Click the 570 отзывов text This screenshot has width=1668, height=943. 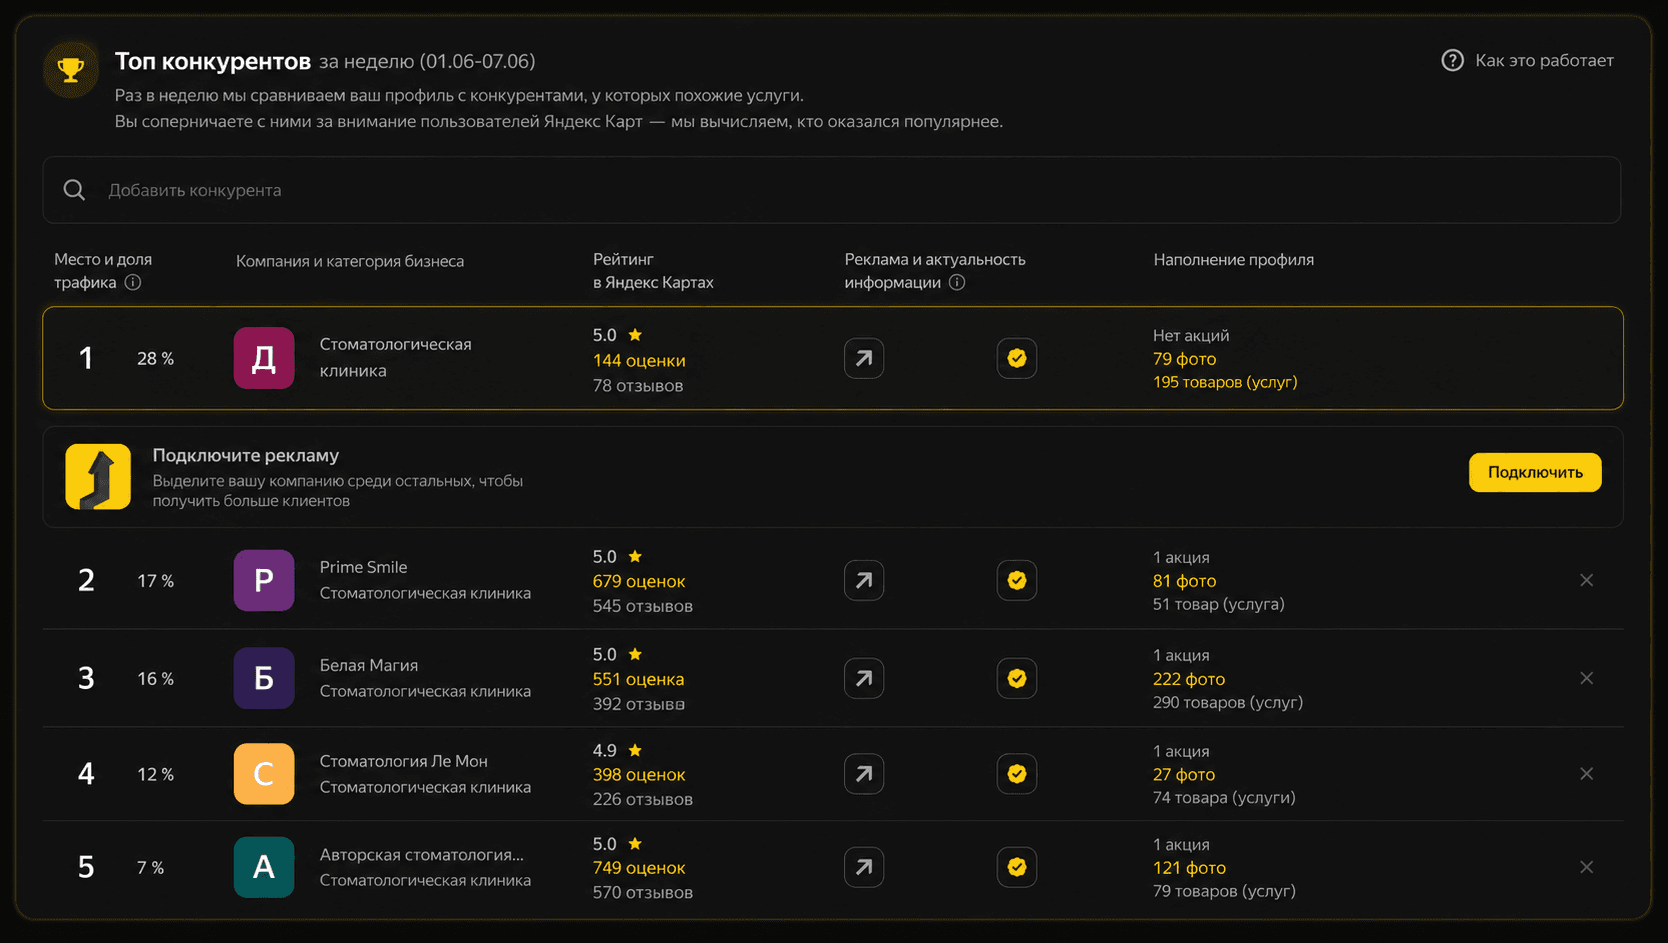(643, 892)
